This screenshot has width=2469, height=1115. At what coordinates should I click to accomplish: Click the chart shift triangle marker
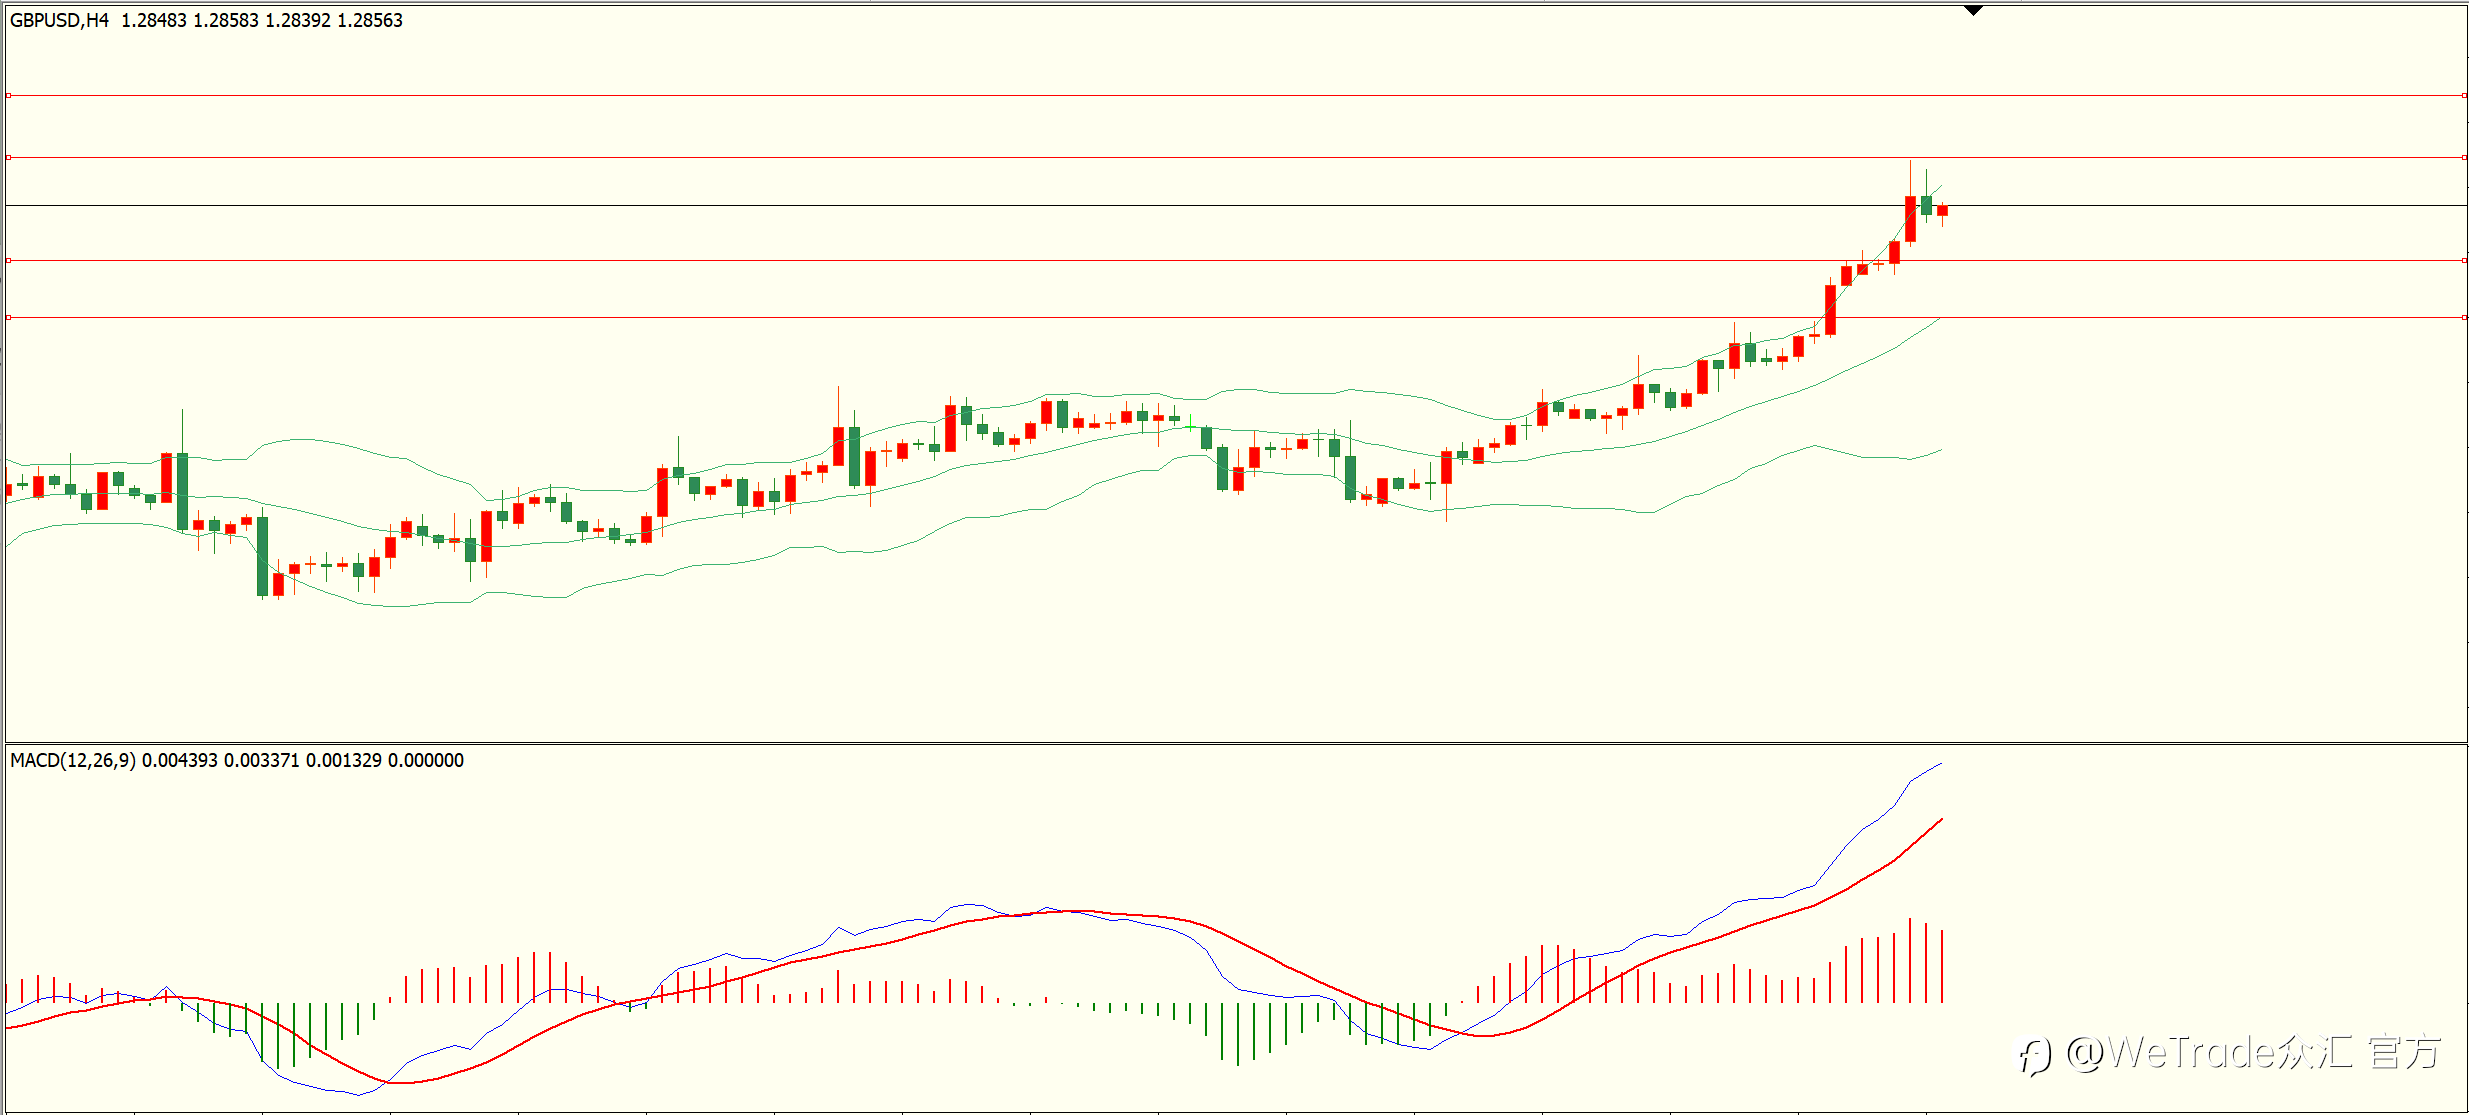pos(1973,10)
